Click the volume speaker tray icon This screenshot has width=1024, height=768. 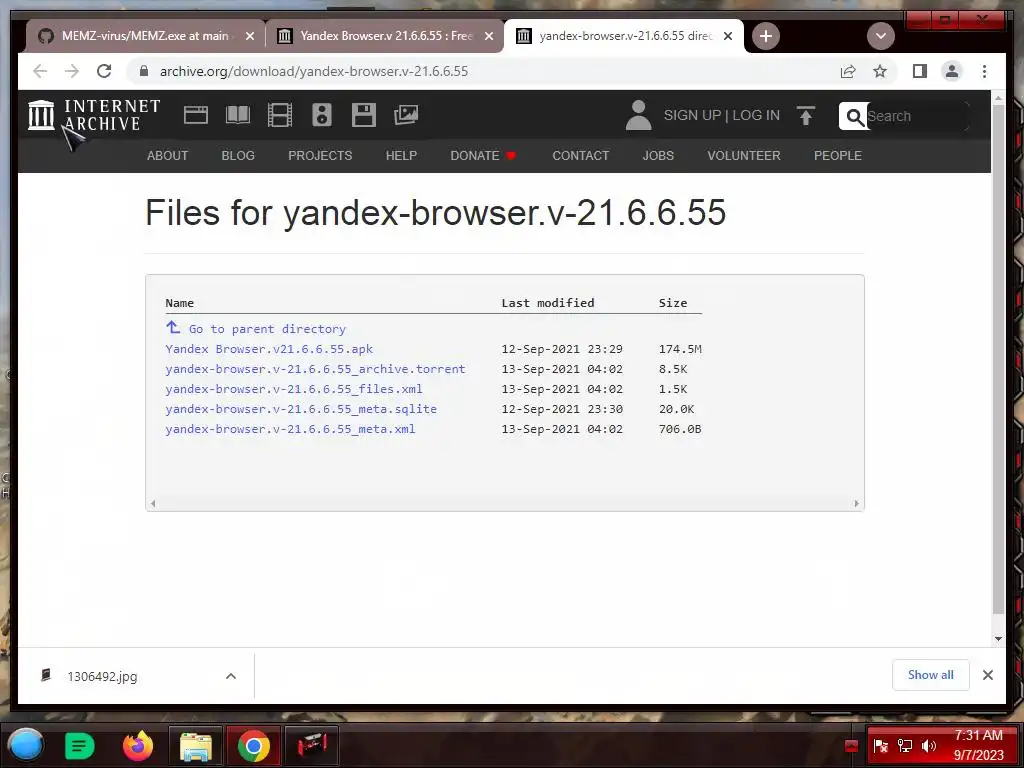click(929, 746)
